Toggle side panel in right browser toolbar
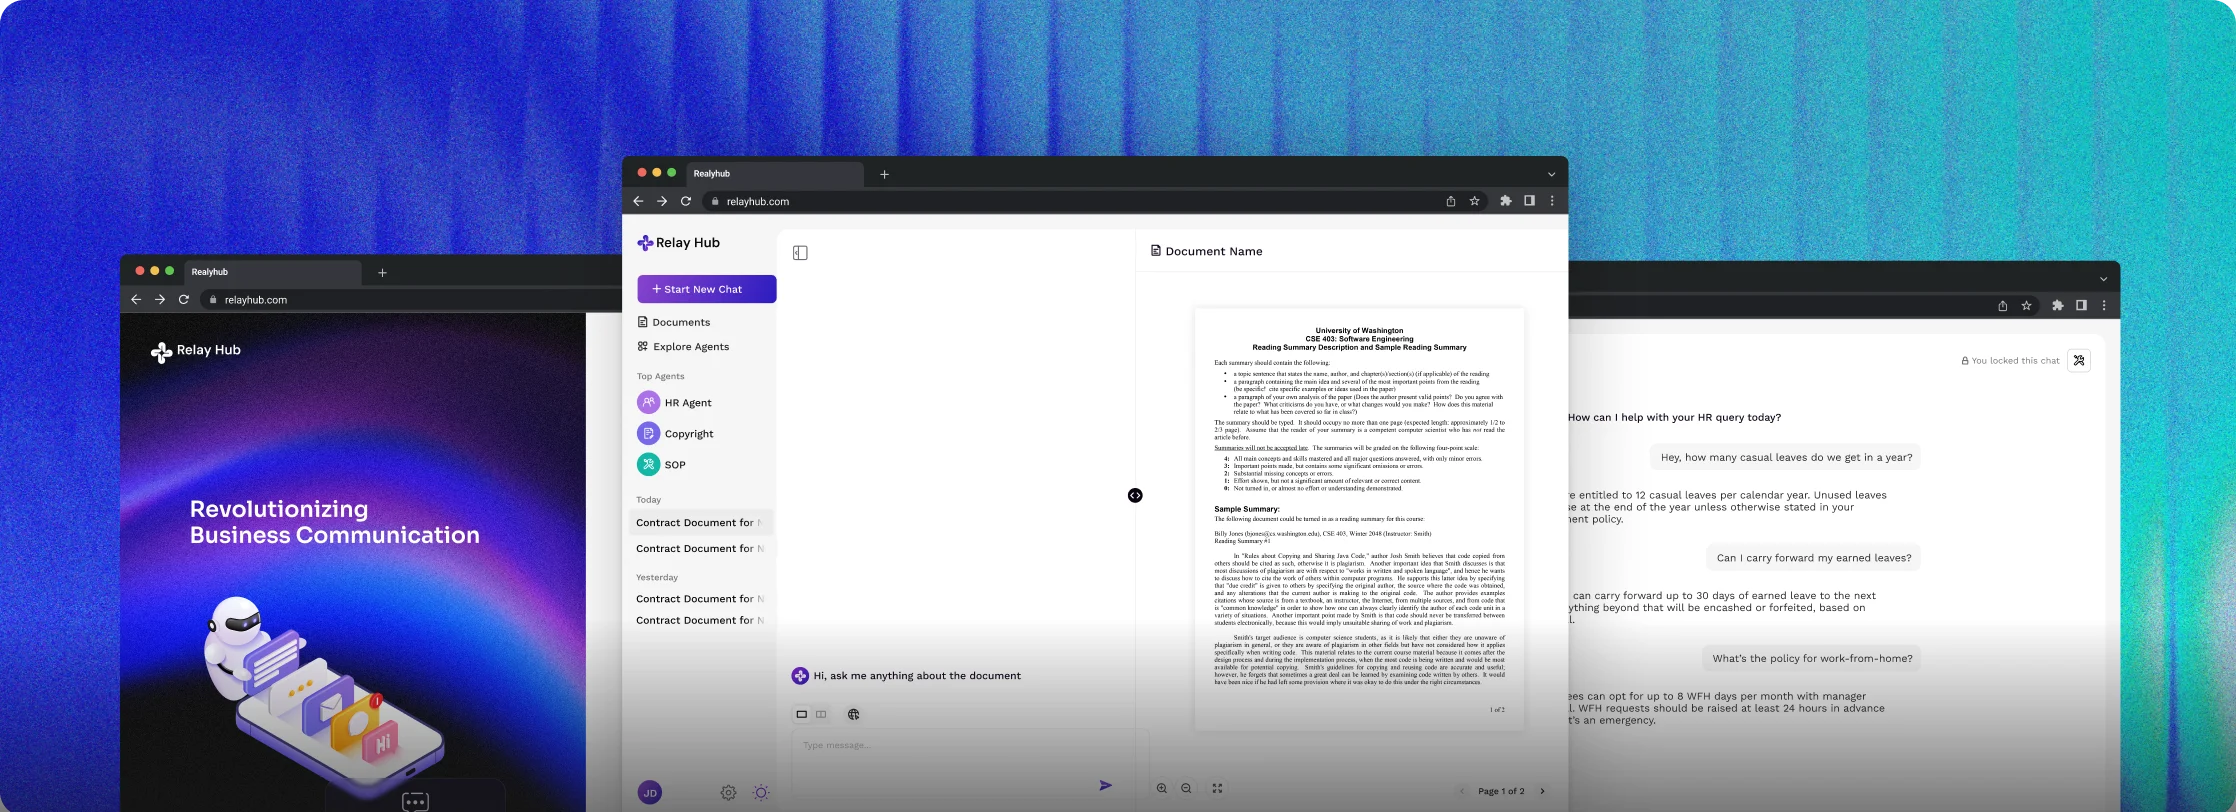Image resolution: width=2236 pixels, height=812 pixels. click(2081, 306)
